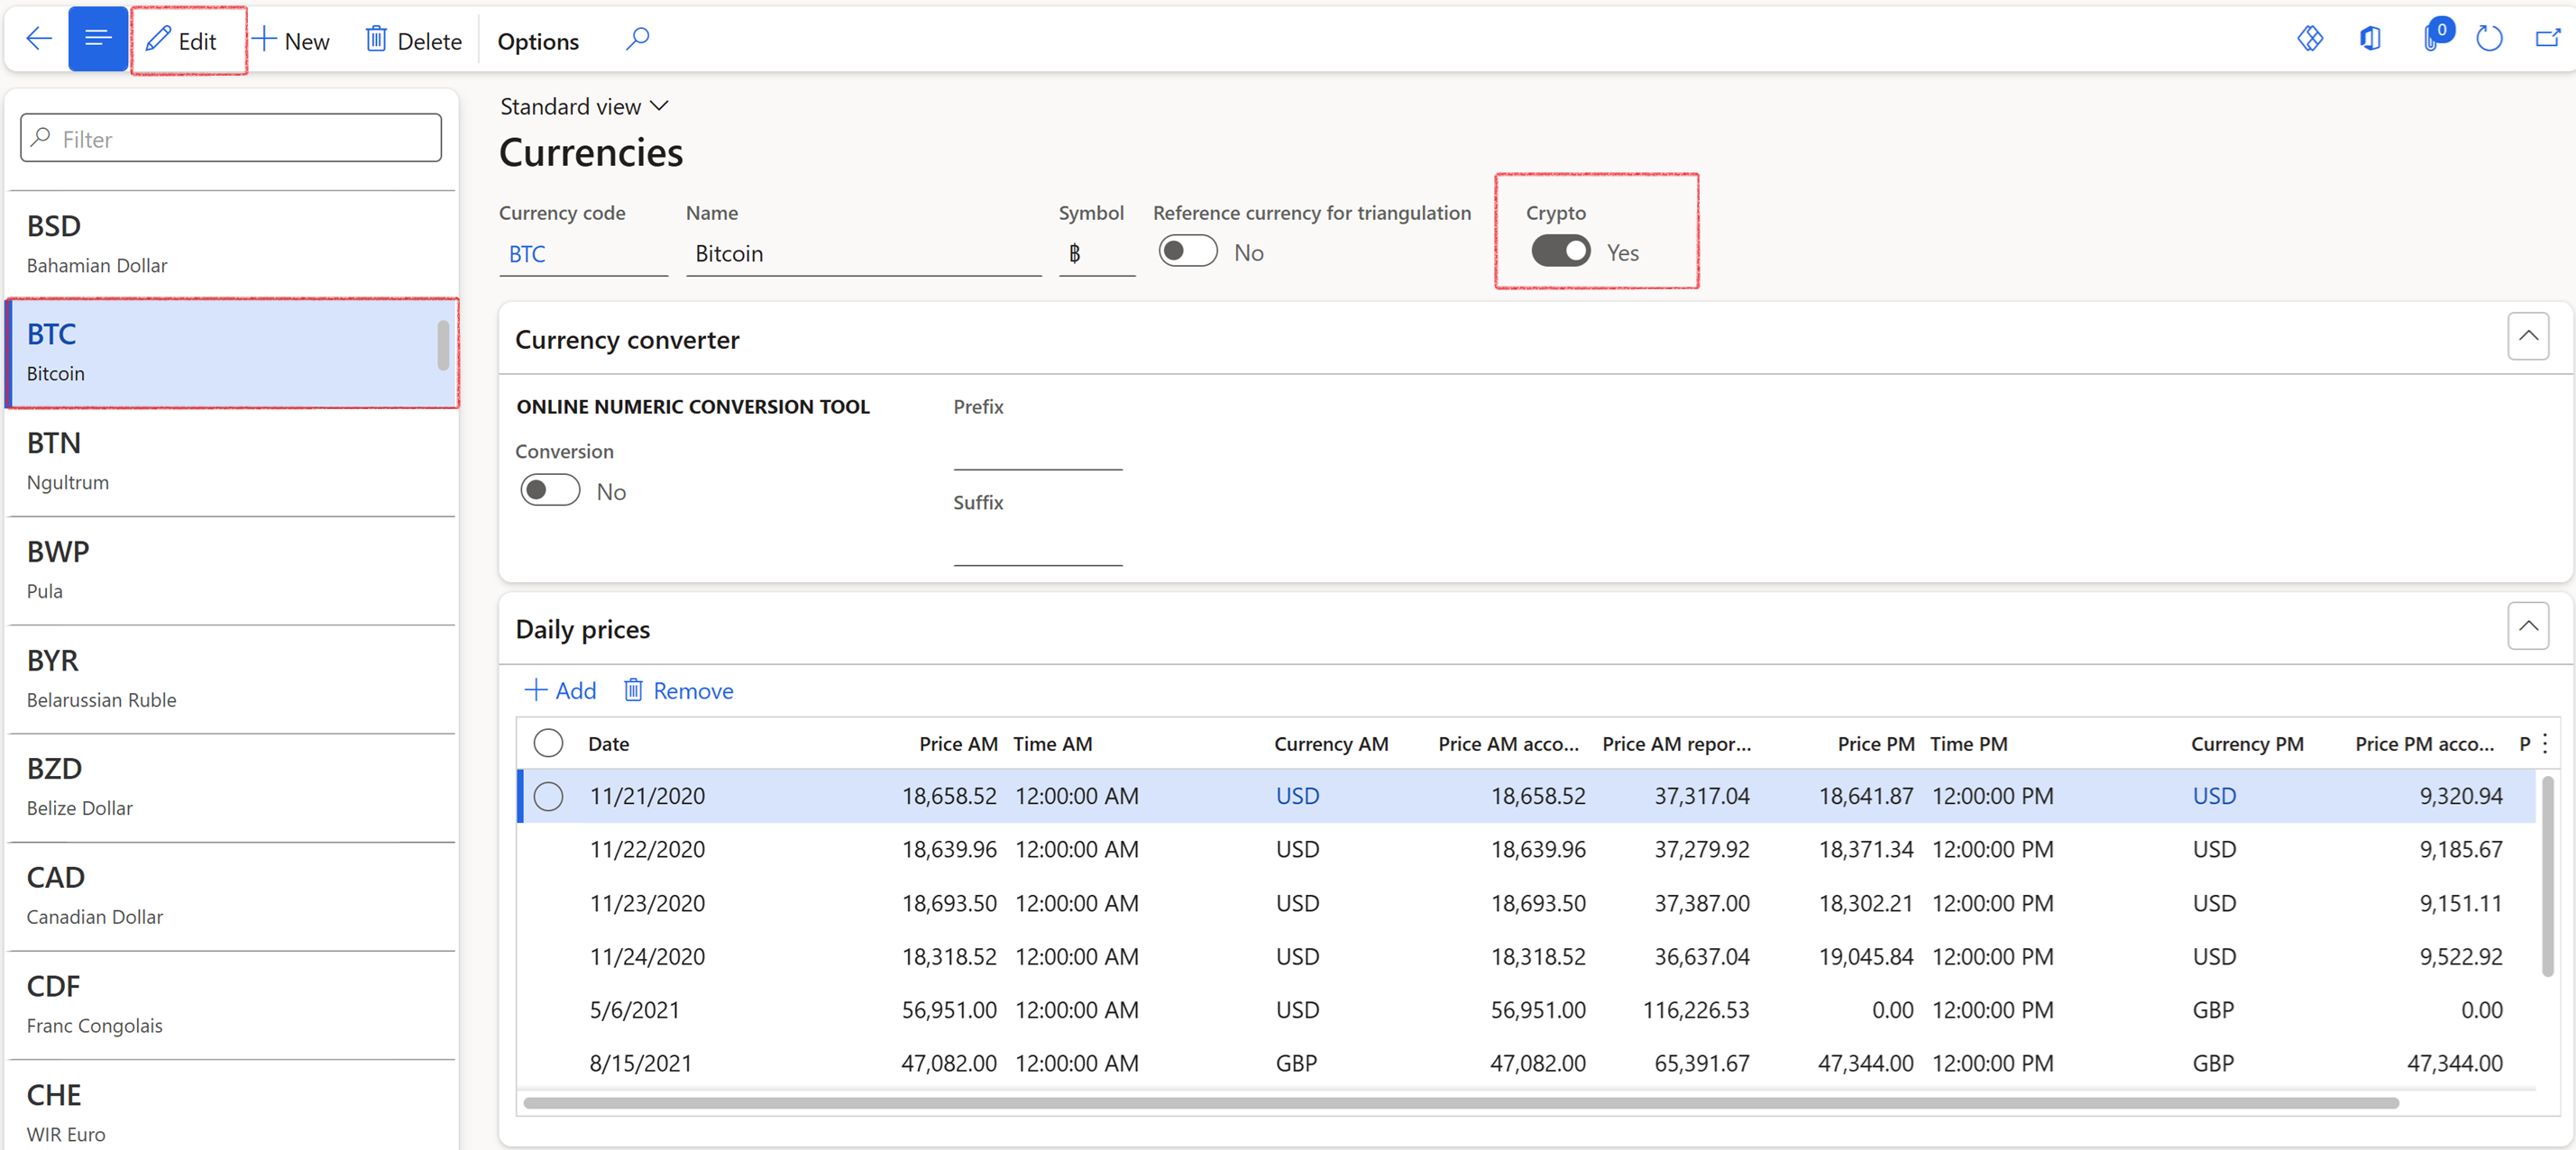Toggle Reference currency for triangulation switch
This screenshot has height=1150, width=2576.
point(1187,251)
